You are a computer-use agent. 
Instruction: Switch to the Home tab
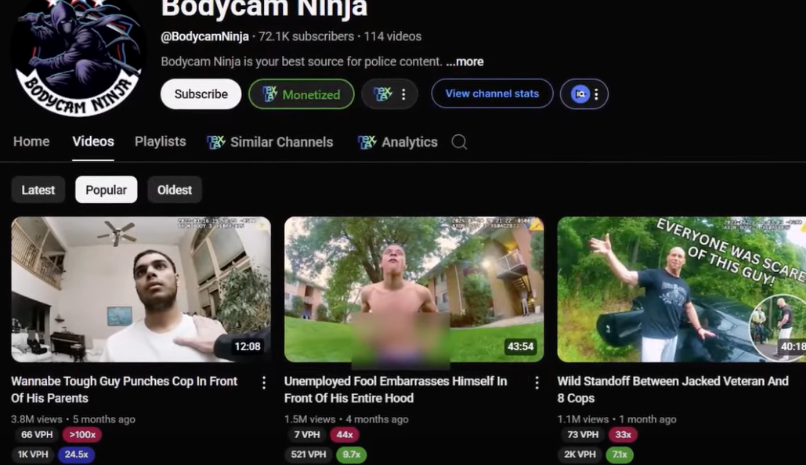click(31, 142)
